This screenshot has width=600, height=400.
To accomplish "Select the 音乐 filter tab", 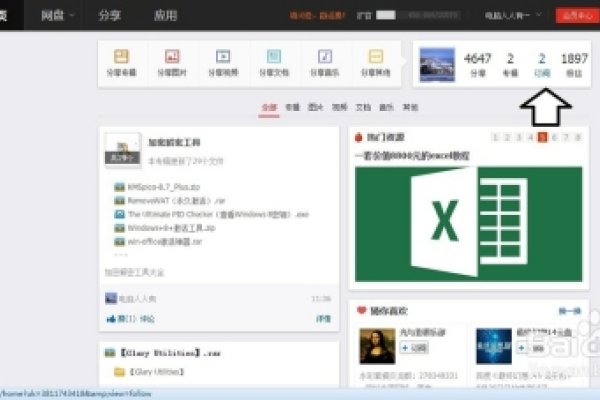I will 386,108.
